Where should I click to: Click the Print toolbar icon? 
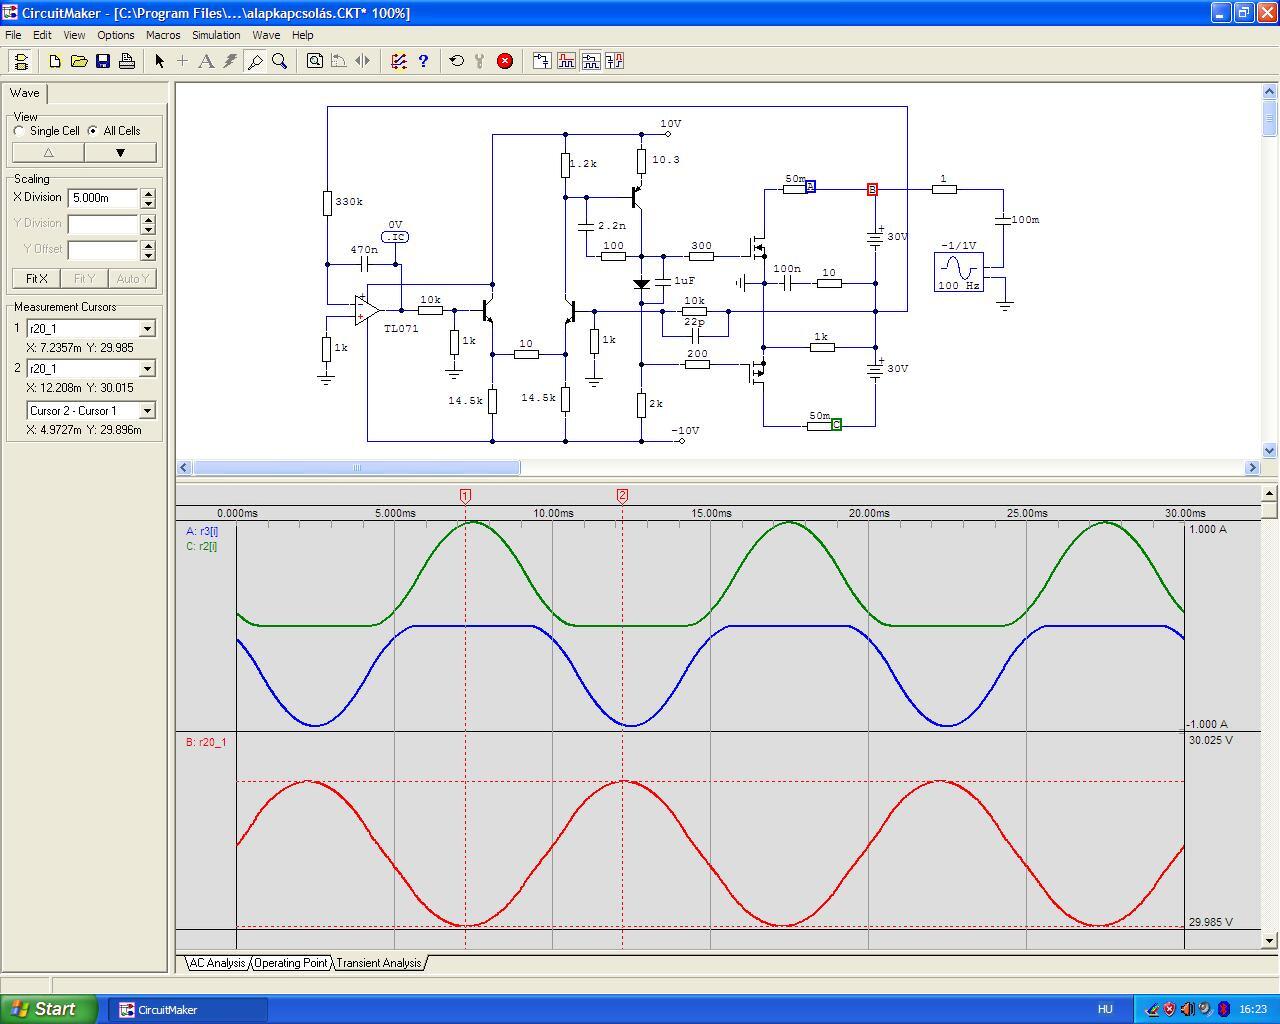(x=127, y=61)
